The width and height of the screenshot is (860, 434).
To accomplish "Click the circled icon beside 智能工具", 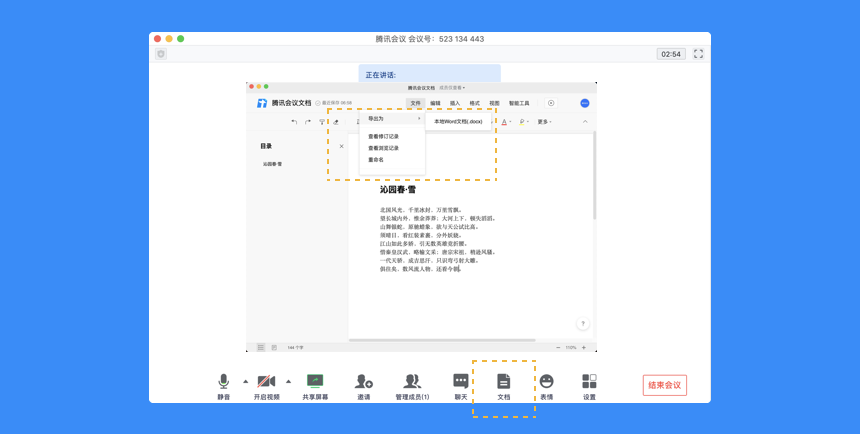I will tap(551, 103).
